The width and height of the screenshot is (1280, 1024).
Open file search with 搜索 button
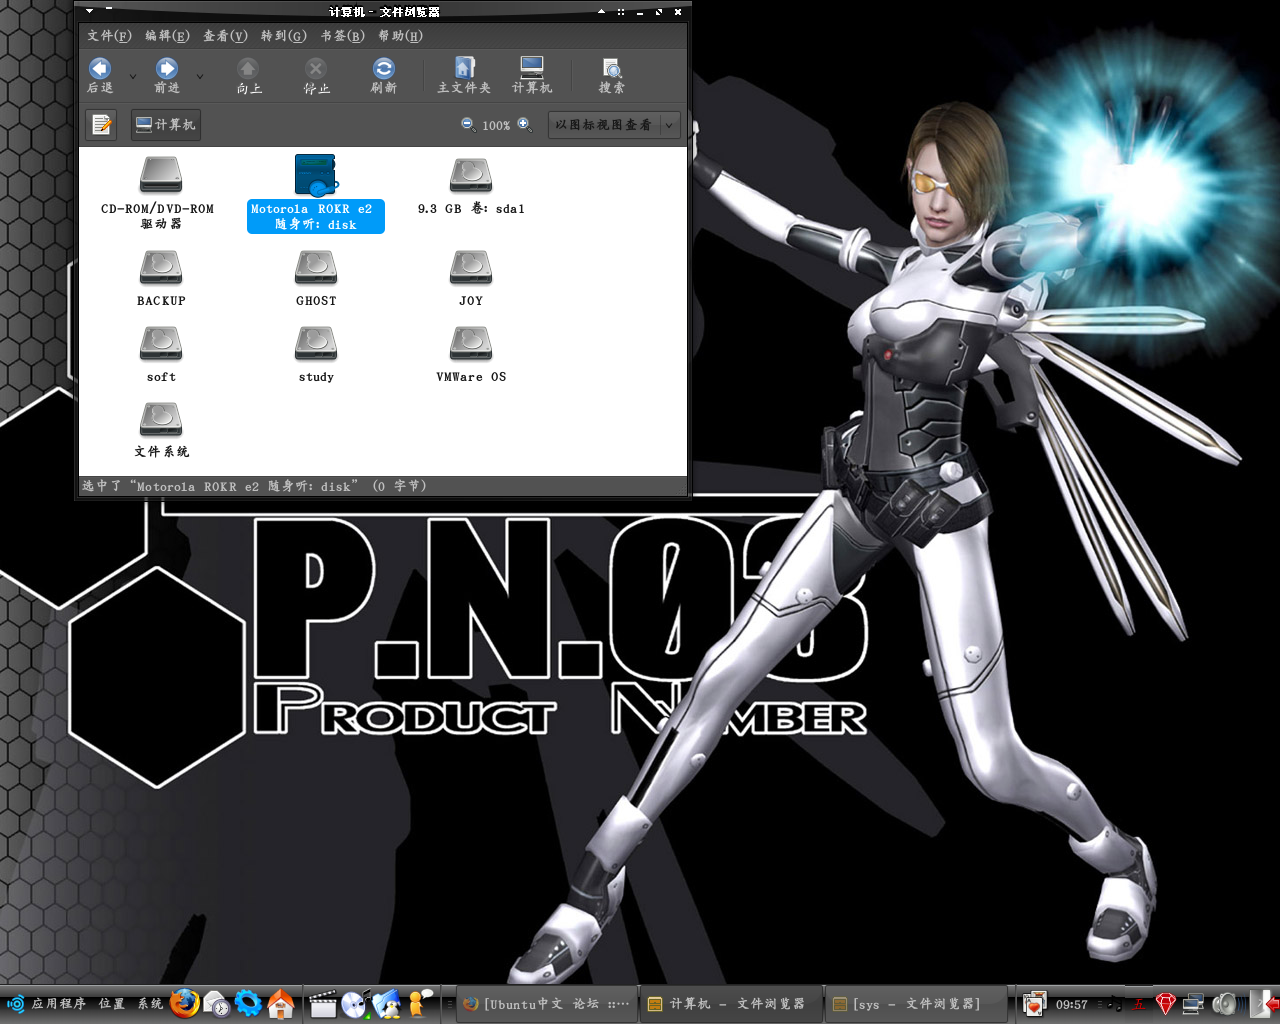tap(612, 76)
